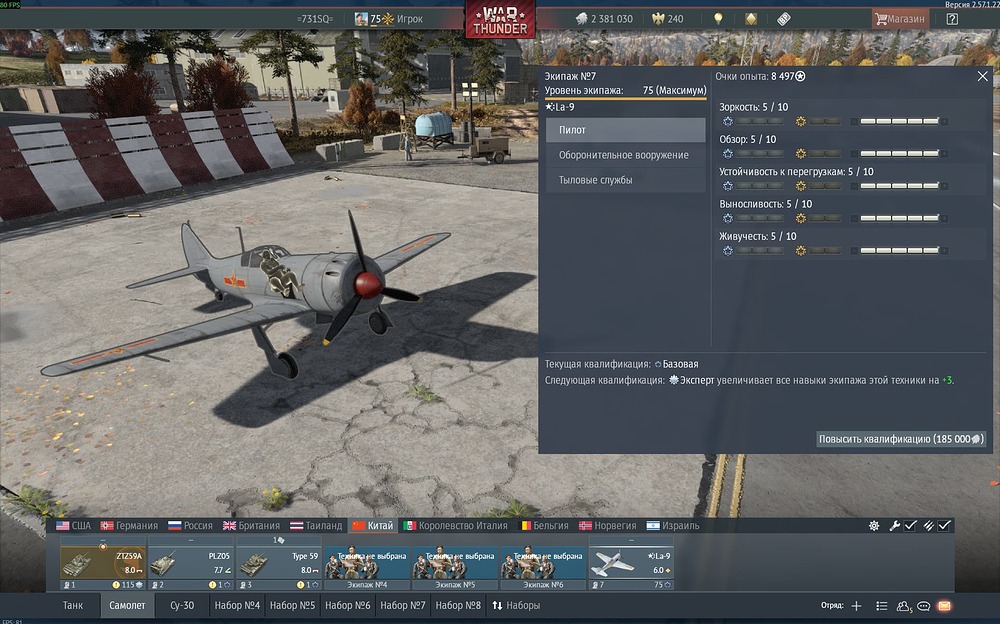Click the plus icon next to Отряд
Screen dimensions: 1000x624
point(857,605)
